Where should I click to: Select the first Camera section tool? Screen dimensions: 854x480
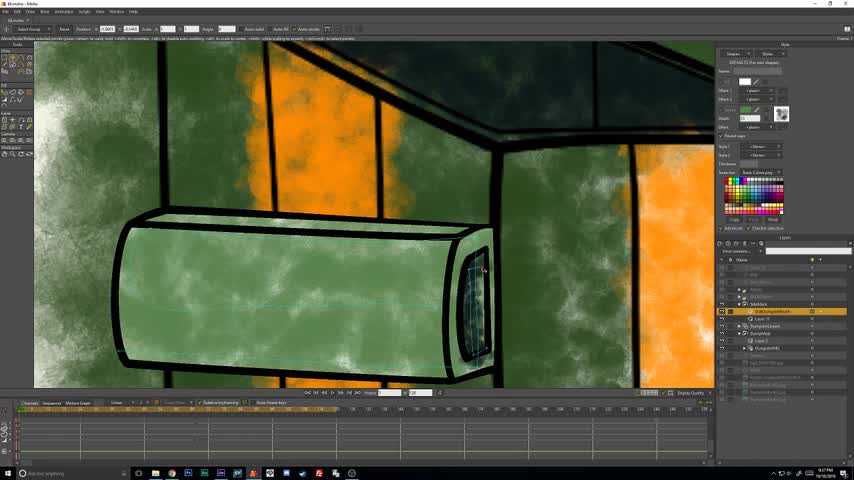pyautogui.click(x=4, y=141)
